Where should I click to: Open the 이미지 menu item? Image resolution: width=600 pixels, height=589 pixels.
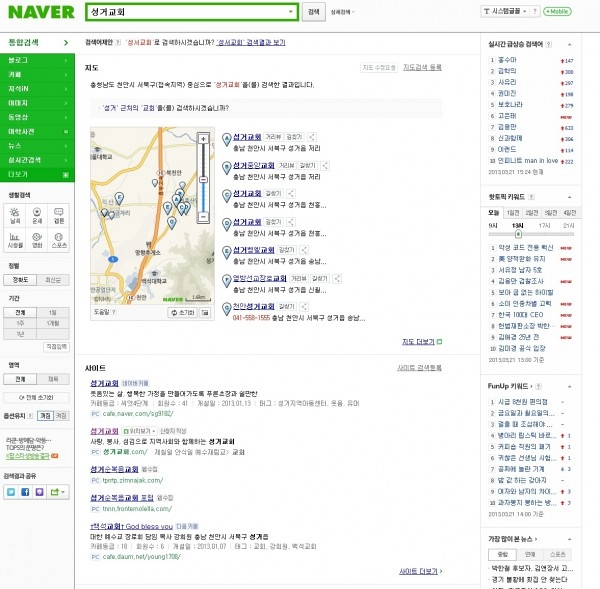coord(38,103)
